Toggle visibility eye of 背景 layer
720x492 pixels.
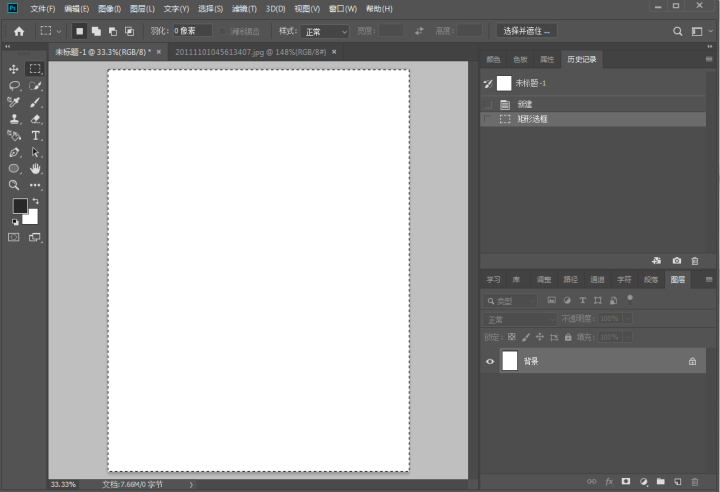[x=490, y=361]
